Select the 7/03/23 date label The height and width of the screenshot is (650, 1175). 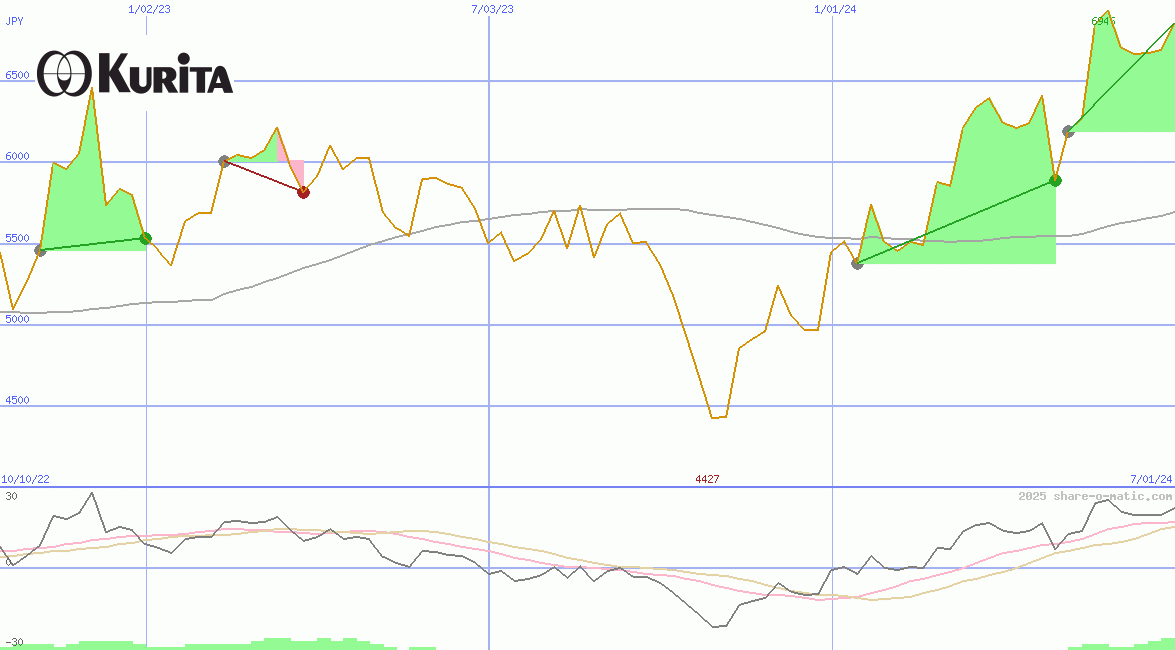click(x=492, y=9)
